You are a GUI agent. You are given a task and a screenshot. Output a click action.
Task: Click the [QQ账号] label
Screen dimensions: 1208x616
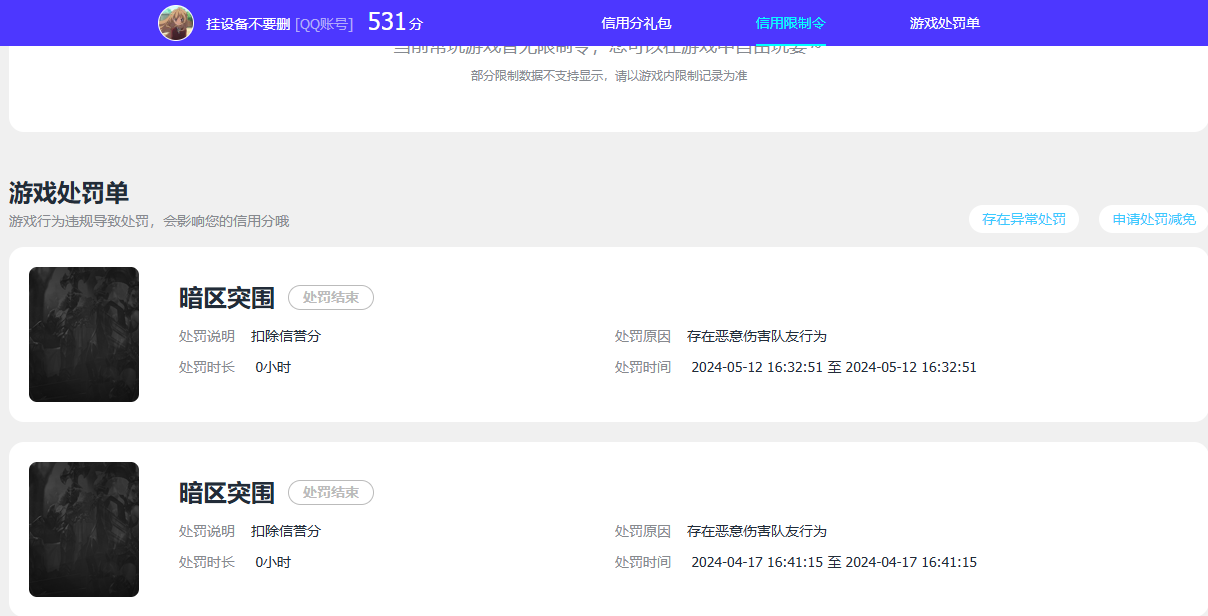click(324, 24)
